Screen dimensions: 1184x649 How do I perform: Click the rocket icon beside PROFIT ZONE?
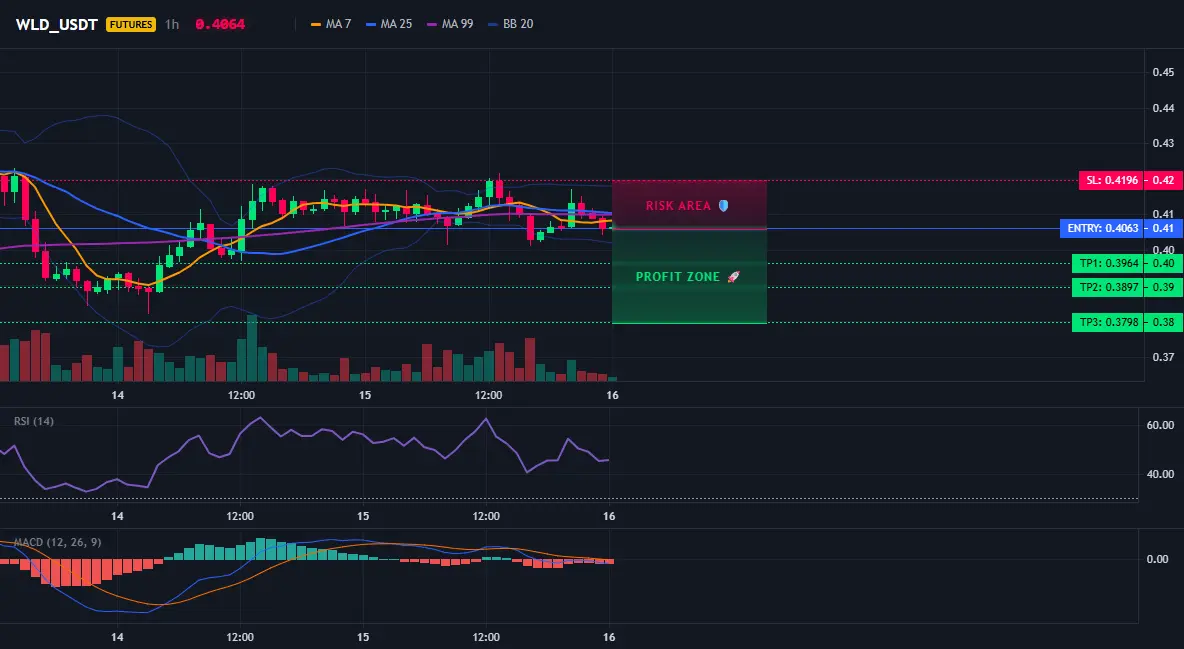(733, 277)
